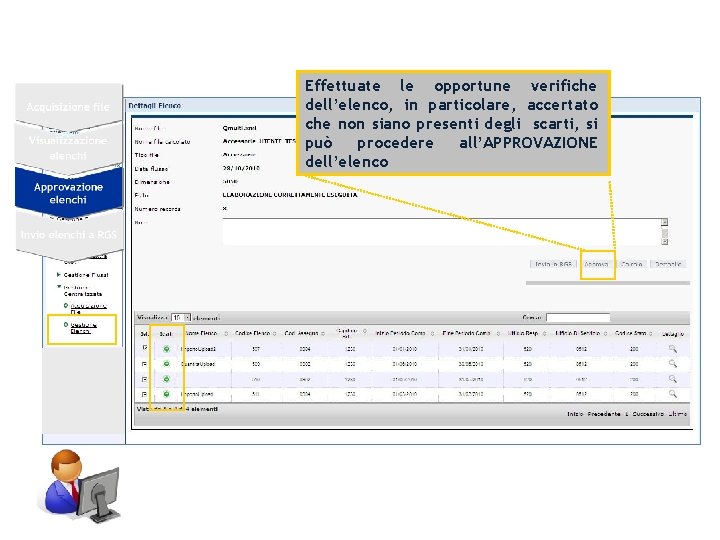
Task: Open detail magnifier for QuantitaUpload row
Action: click(x=672, y=364)
